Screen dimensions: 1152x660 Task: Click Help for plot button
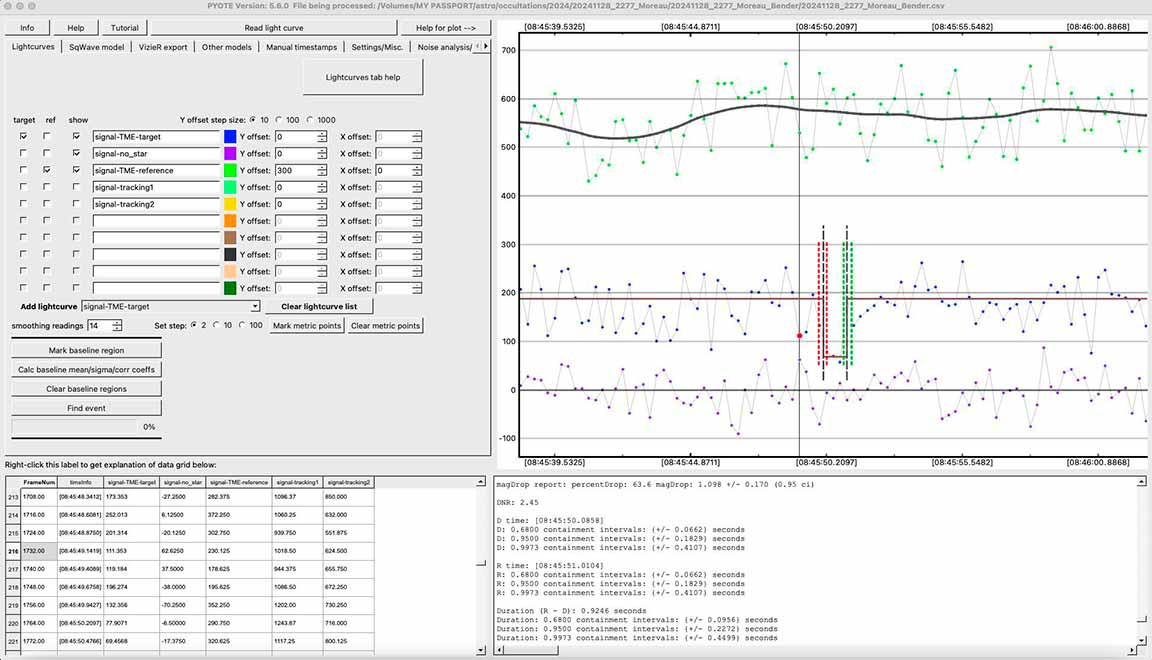pyautogui.click(x=445, y=28)
